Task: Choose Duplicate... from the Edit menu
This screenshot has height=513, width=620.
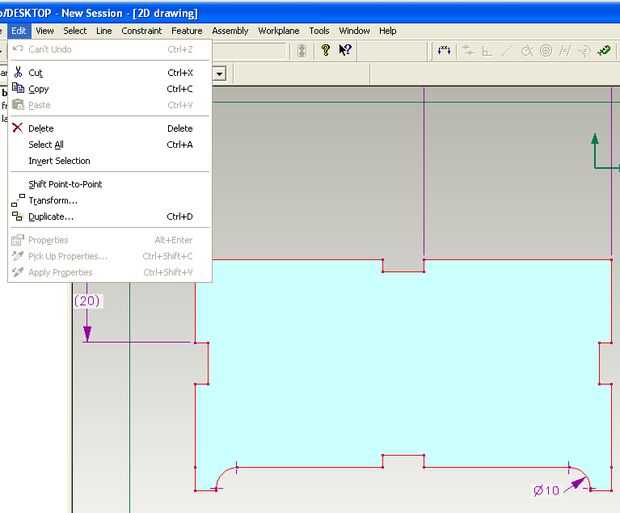Action: click(x=110, y=217)
